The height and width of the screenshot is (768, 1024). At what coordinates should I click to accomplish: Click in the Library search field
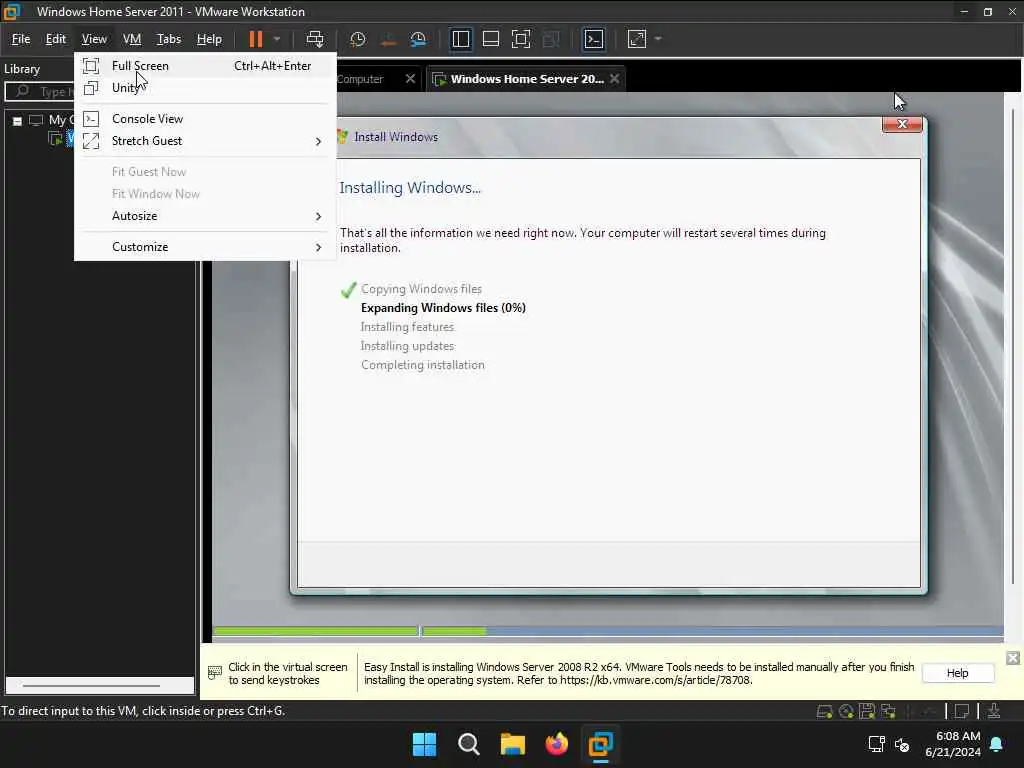point(39,91)
